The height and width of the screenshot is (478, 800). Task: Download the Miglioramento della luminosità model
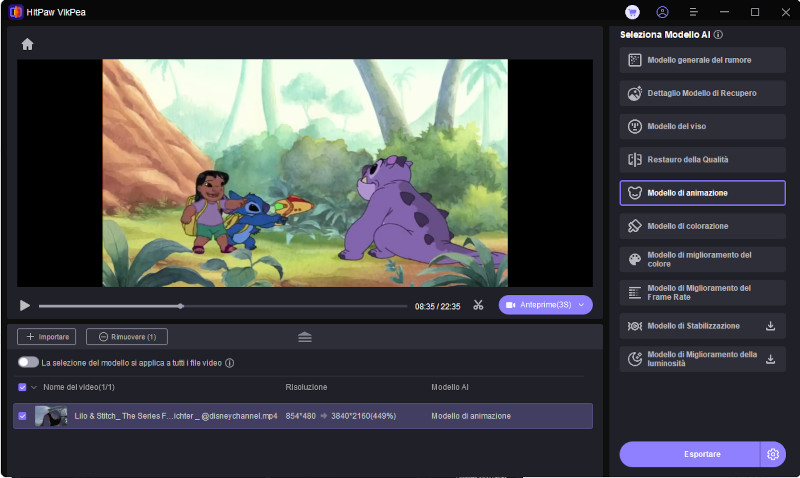click(770, 359)
